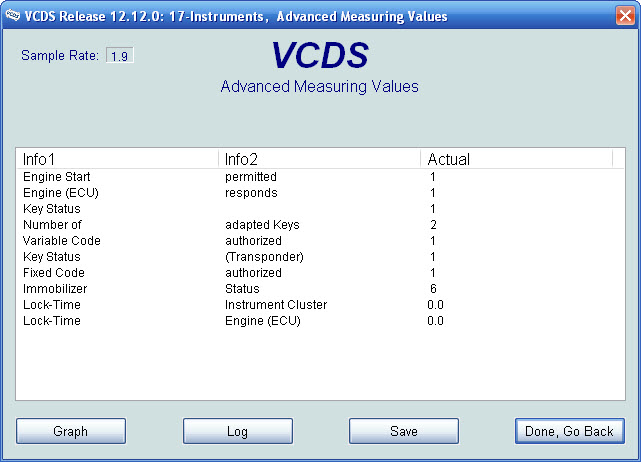Click the Graph button
Viewport: 641px width, 462px height.
[71, 431]
